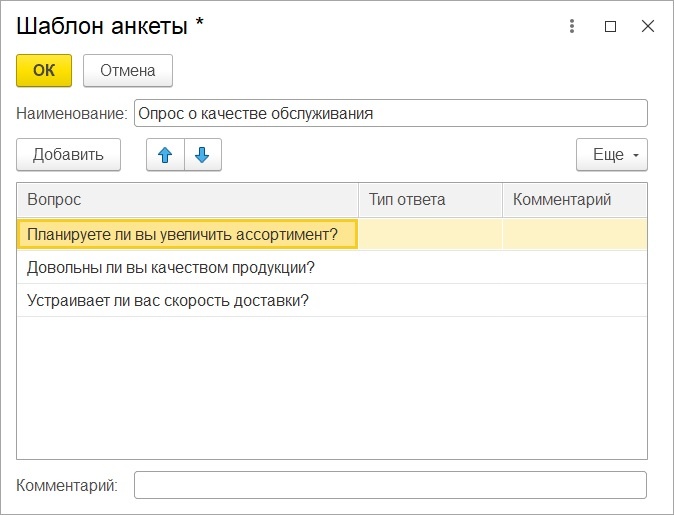674x515 pixels.
Task: Focus the bottom Комментарий input field
Action: click(x=390, y=485)
